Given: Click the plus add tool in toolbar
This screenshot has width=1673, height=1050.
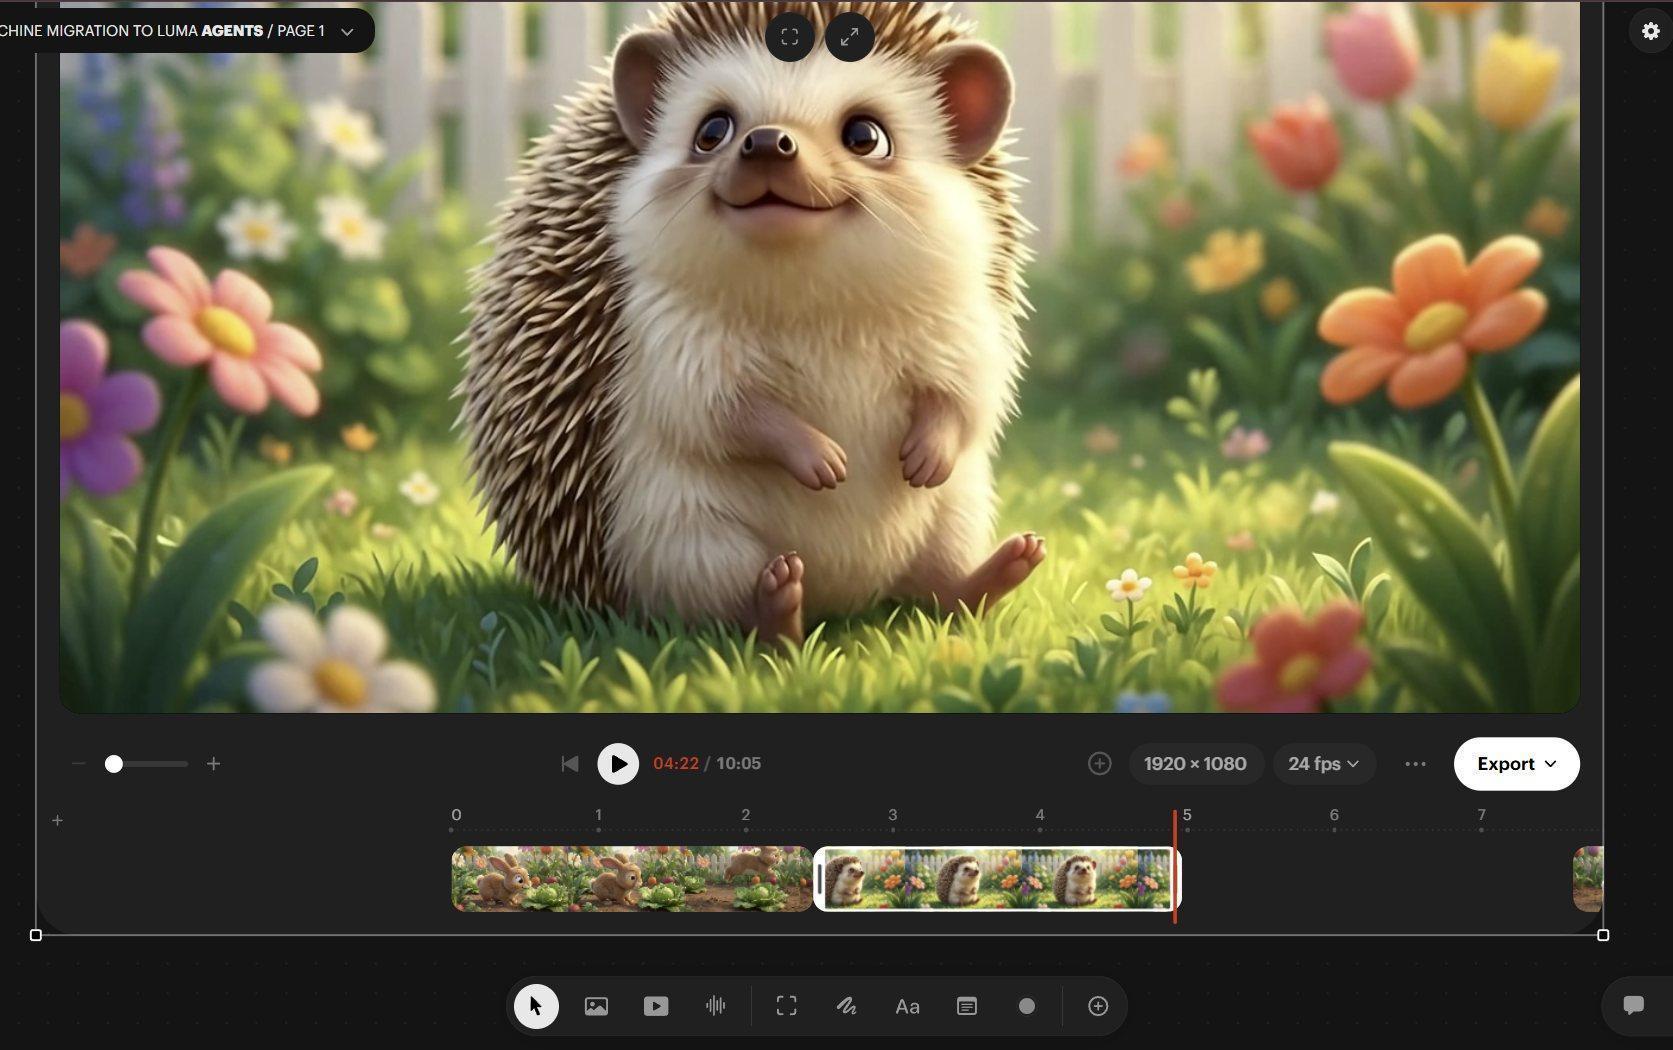Looking at the screenshot, I should (x=1098, y=1006).
